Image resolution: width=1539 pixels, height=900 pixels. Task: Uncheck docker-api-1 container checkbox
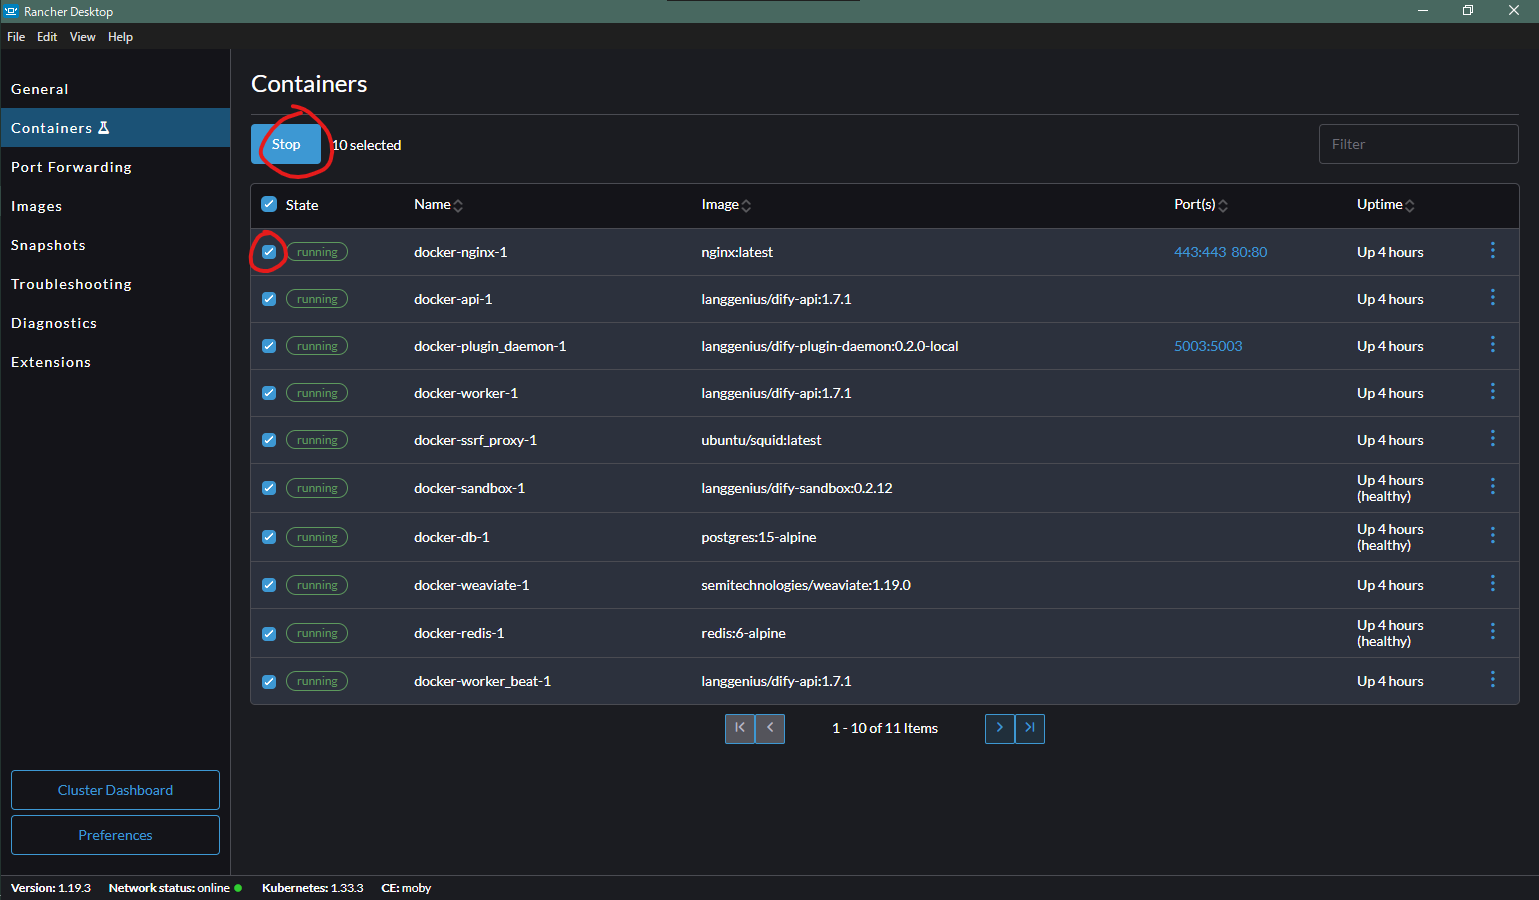[269, 299]
